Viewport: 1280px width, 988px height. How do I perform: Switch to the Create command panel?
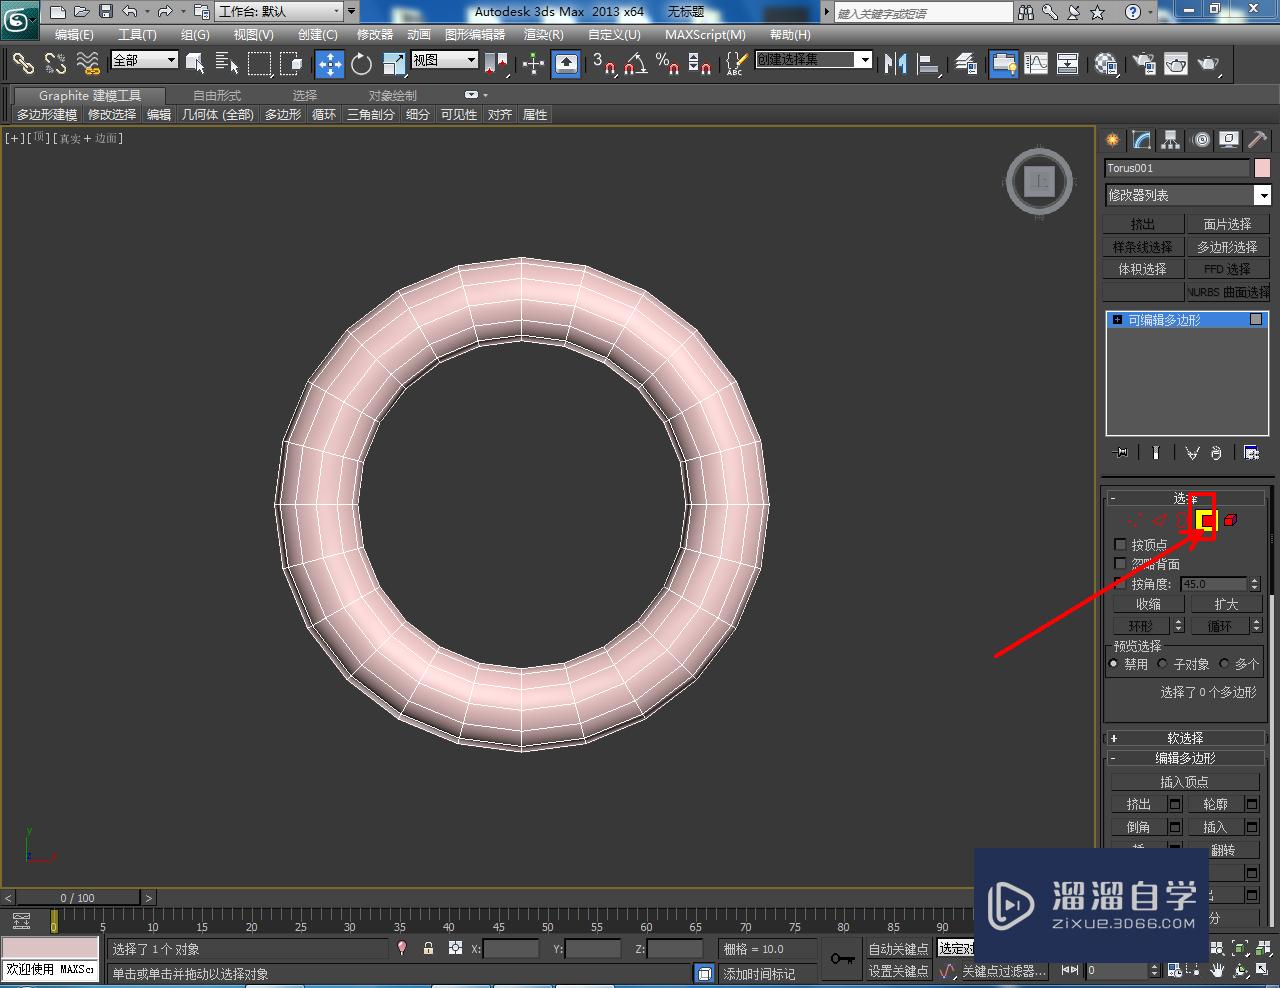(1112, 140)
